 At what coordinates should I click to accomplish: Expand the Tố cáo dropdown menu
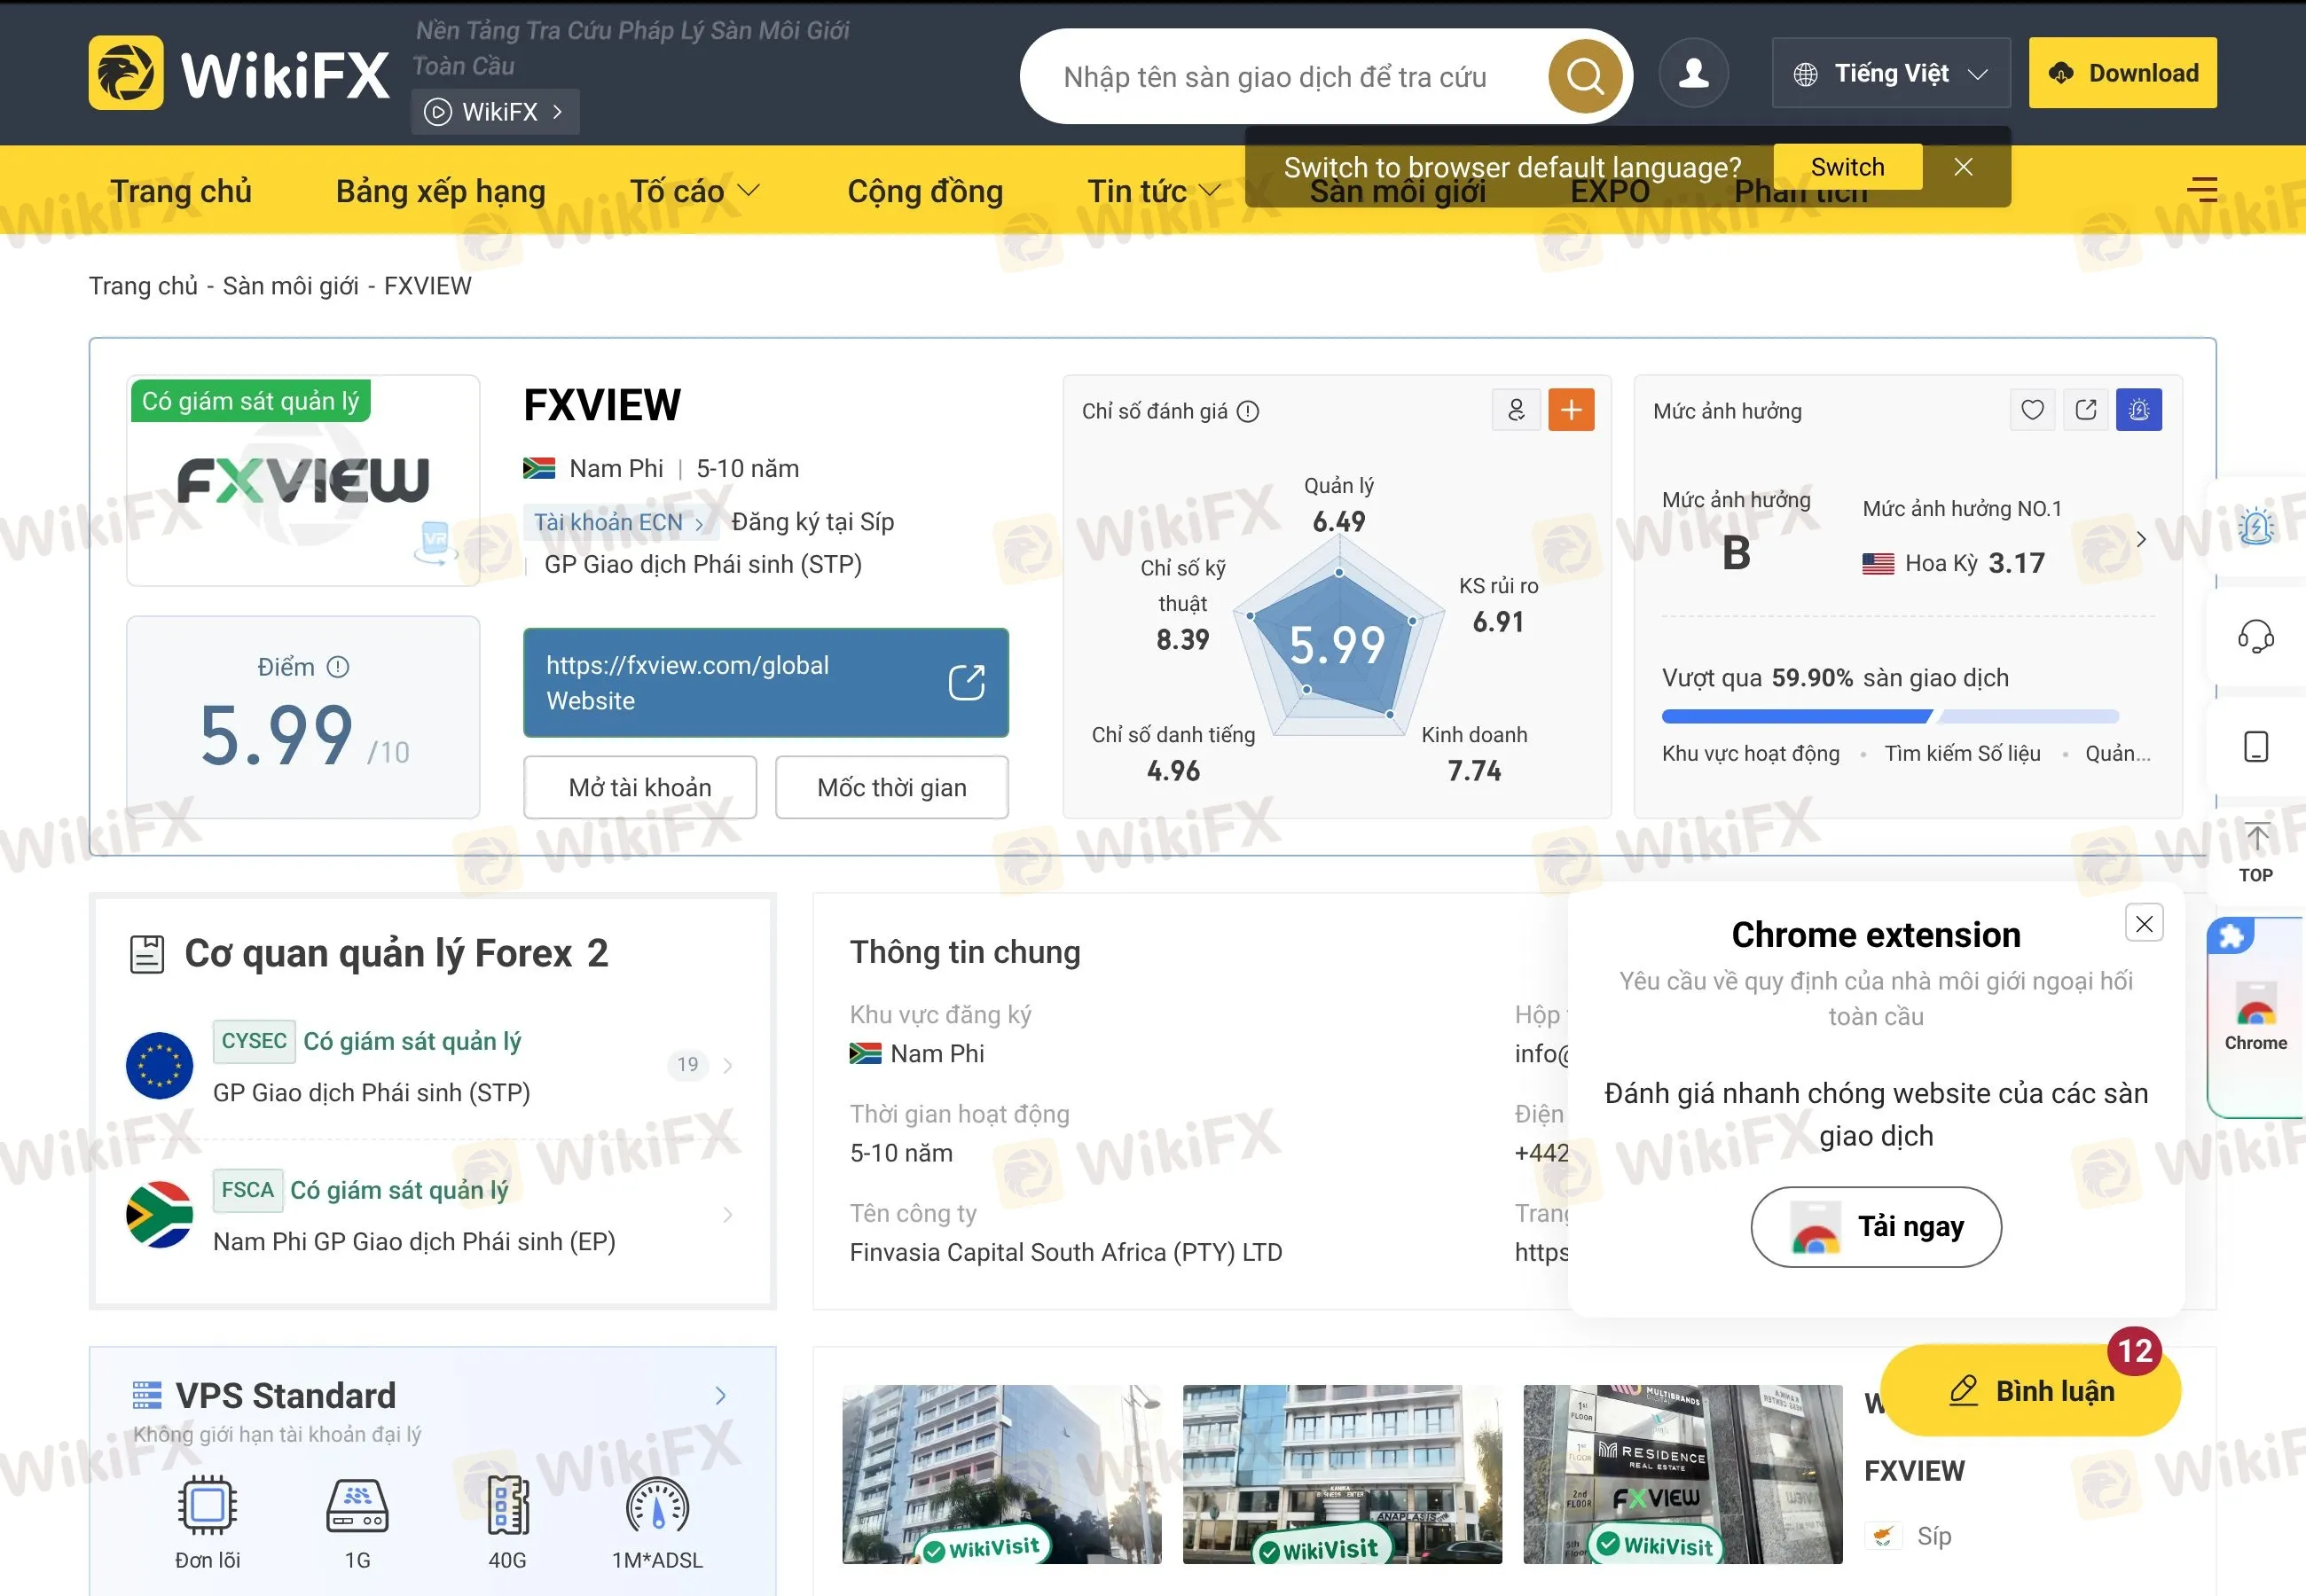pos(694,190)
